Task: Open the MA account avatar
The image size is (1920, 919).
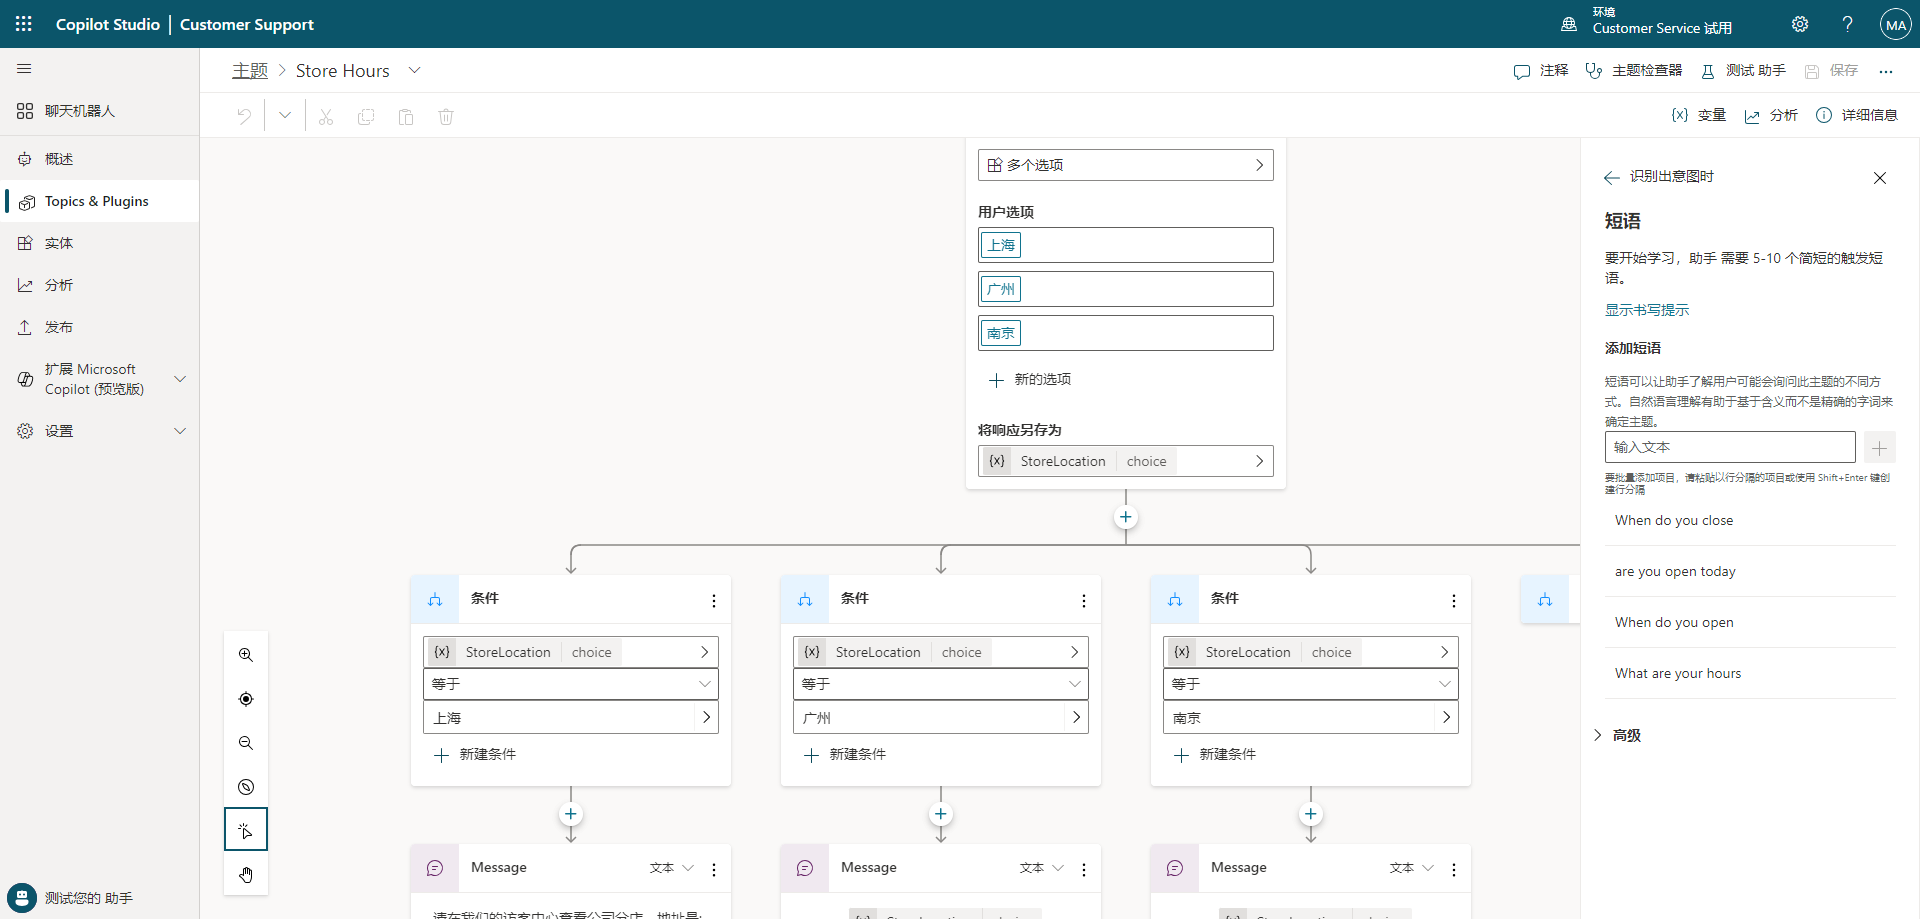Action: tap(1896, 24)
